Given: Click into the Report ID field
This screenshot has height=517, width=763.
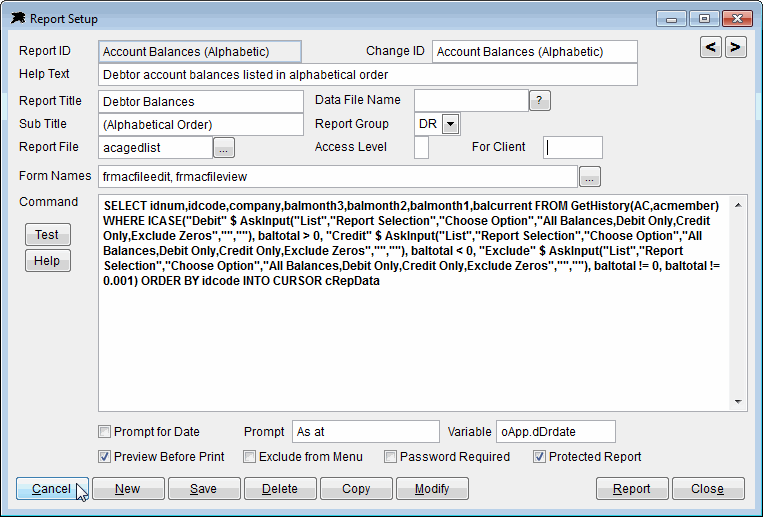Looking at the screenshot, I should (200, 52).
